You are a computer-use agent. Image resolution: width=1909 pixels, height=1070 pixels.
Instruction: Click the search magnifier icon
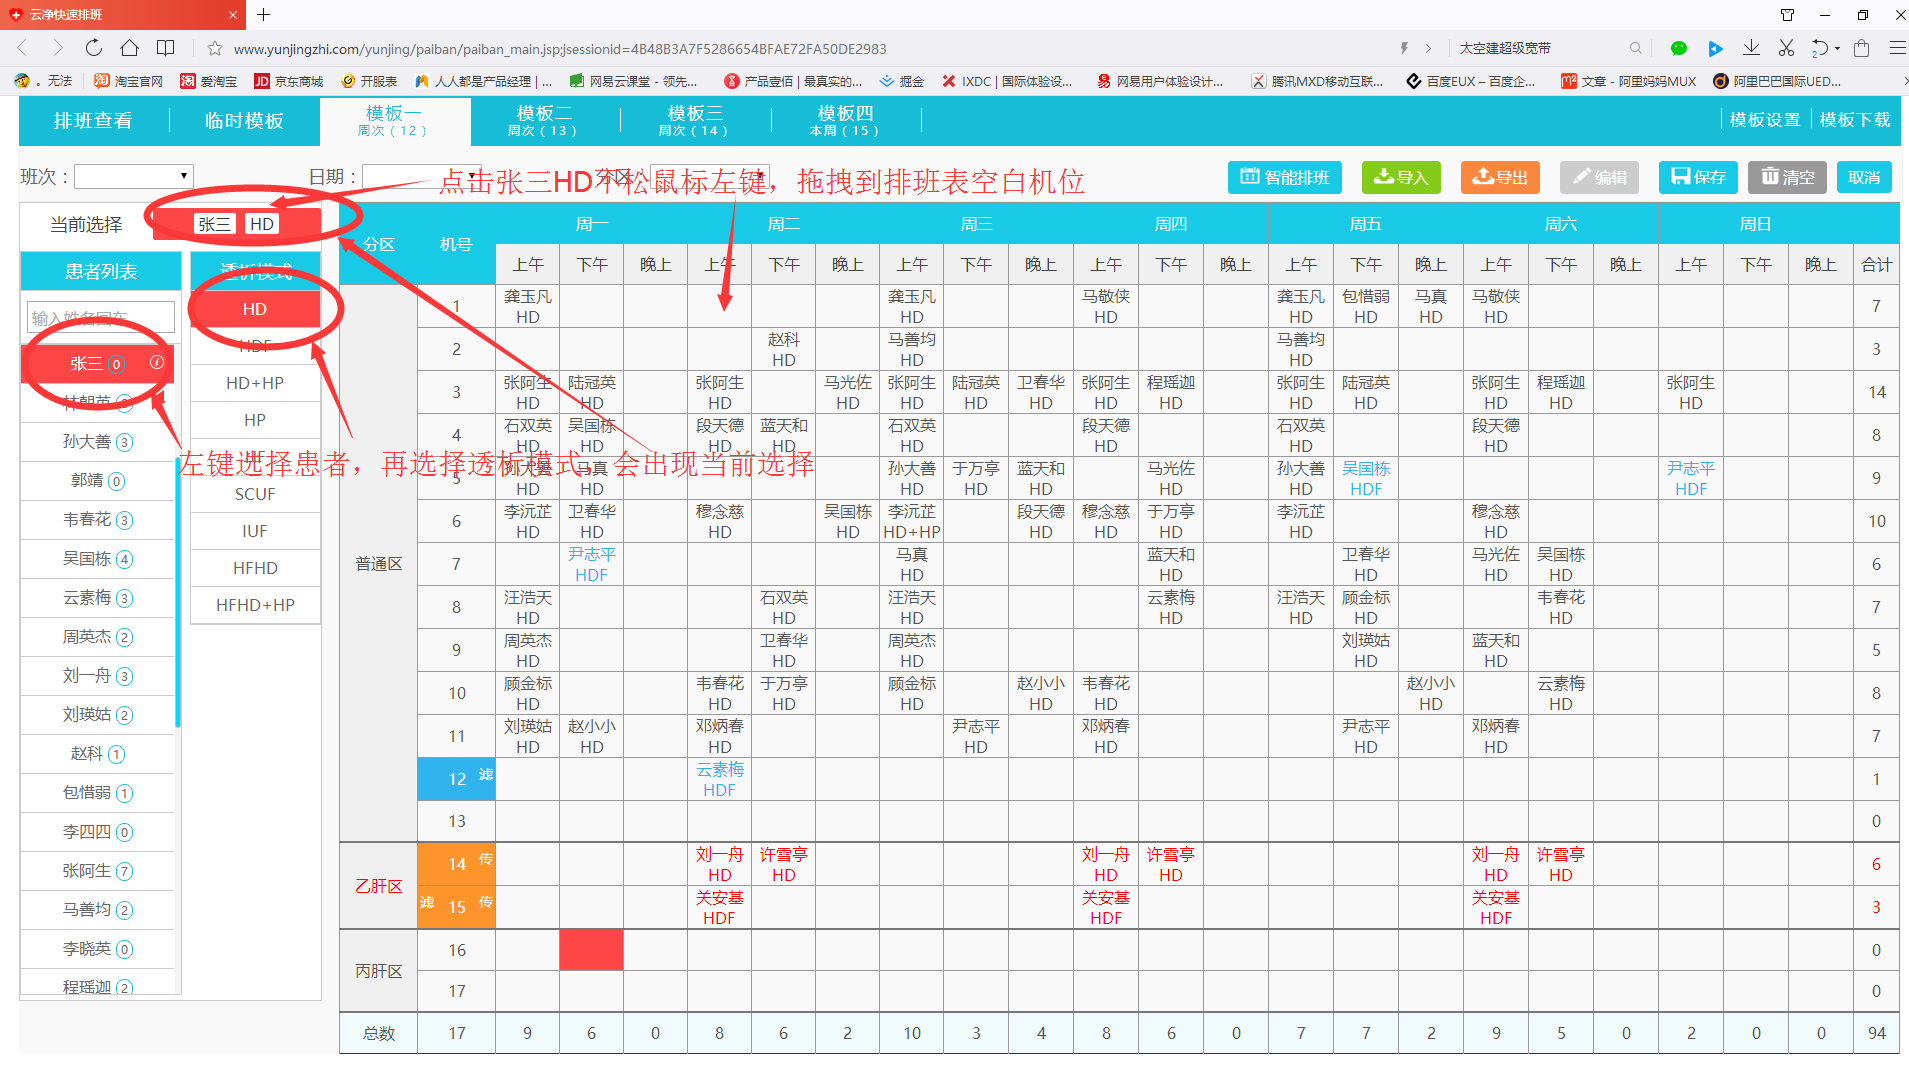click(x=1635, y=48)
